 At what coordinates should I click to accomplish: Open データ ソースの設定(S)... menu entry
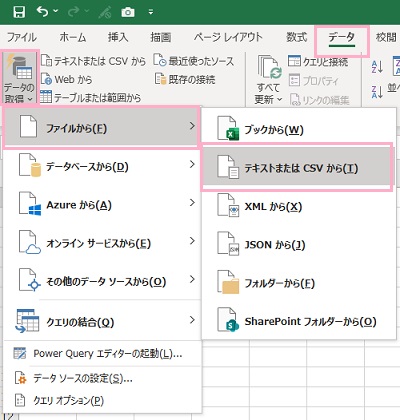102,378
